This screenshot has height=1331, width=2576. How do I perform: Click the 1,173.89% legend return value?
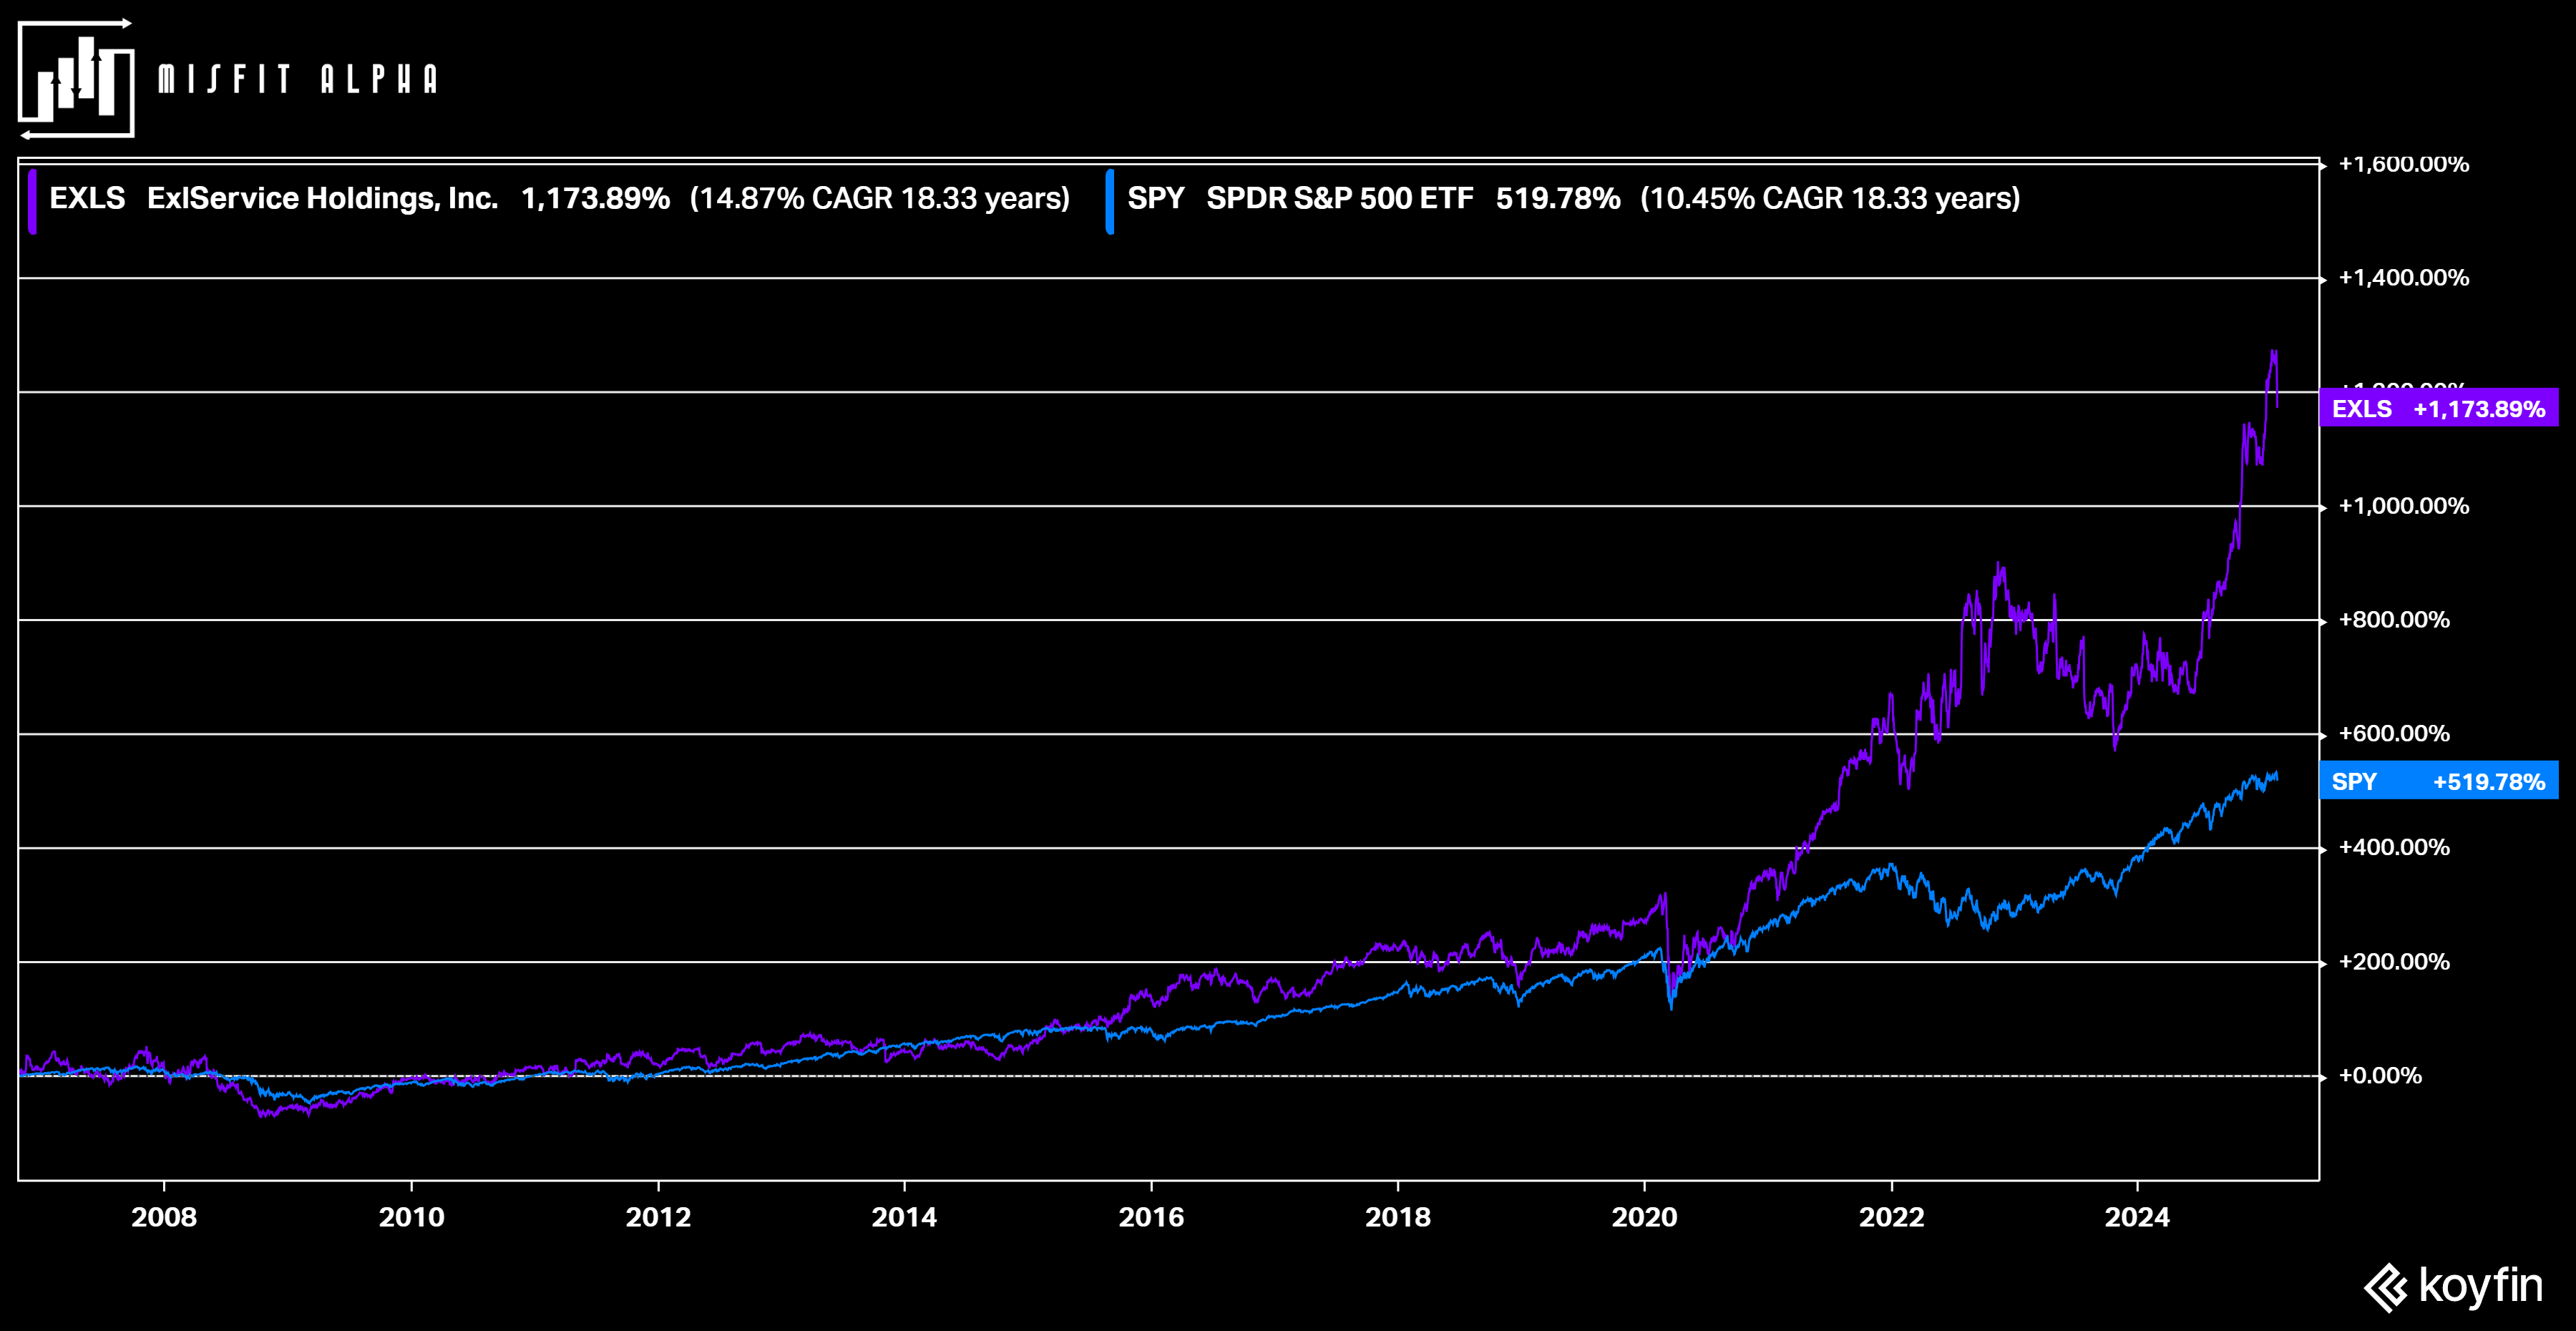pyautogui.click(x=596, y=198)
